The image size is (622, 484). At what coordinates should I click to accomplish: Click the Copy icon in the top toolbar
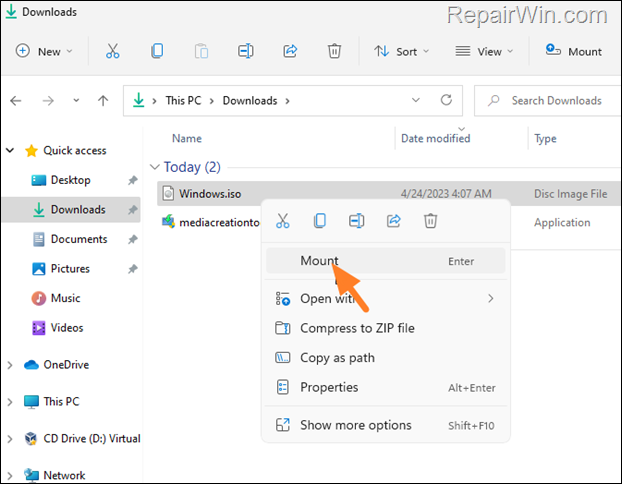tap(157, 51)
